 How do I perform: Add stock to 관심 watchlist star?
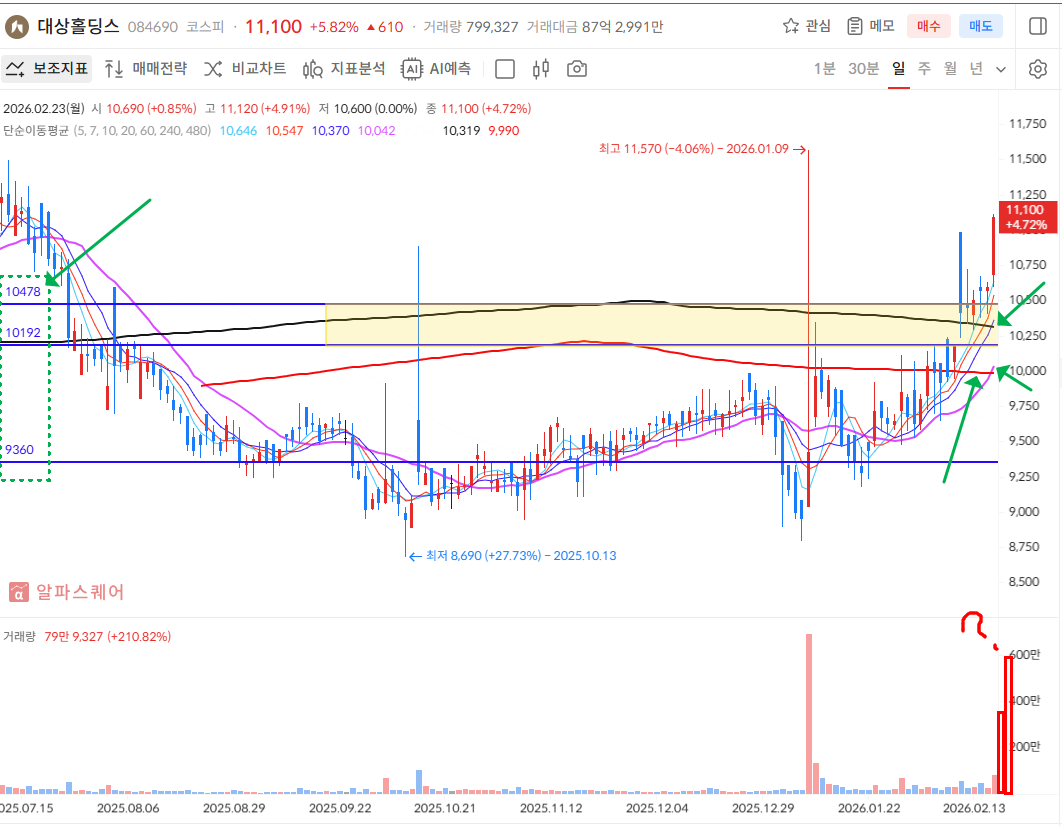coord(806,26)
